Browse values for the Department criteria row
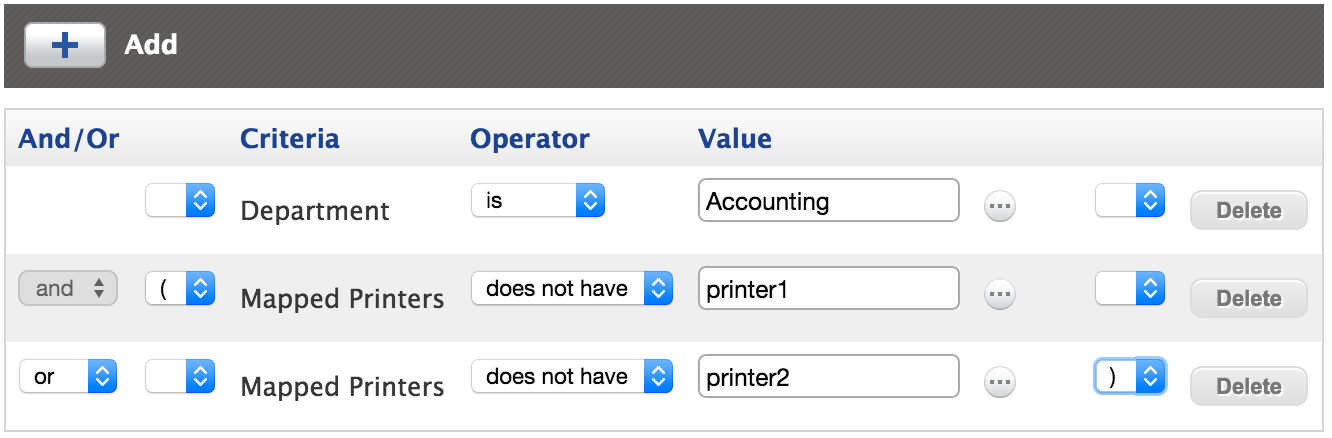This screenshot has width=1332, height=438. pos(1000,207)
